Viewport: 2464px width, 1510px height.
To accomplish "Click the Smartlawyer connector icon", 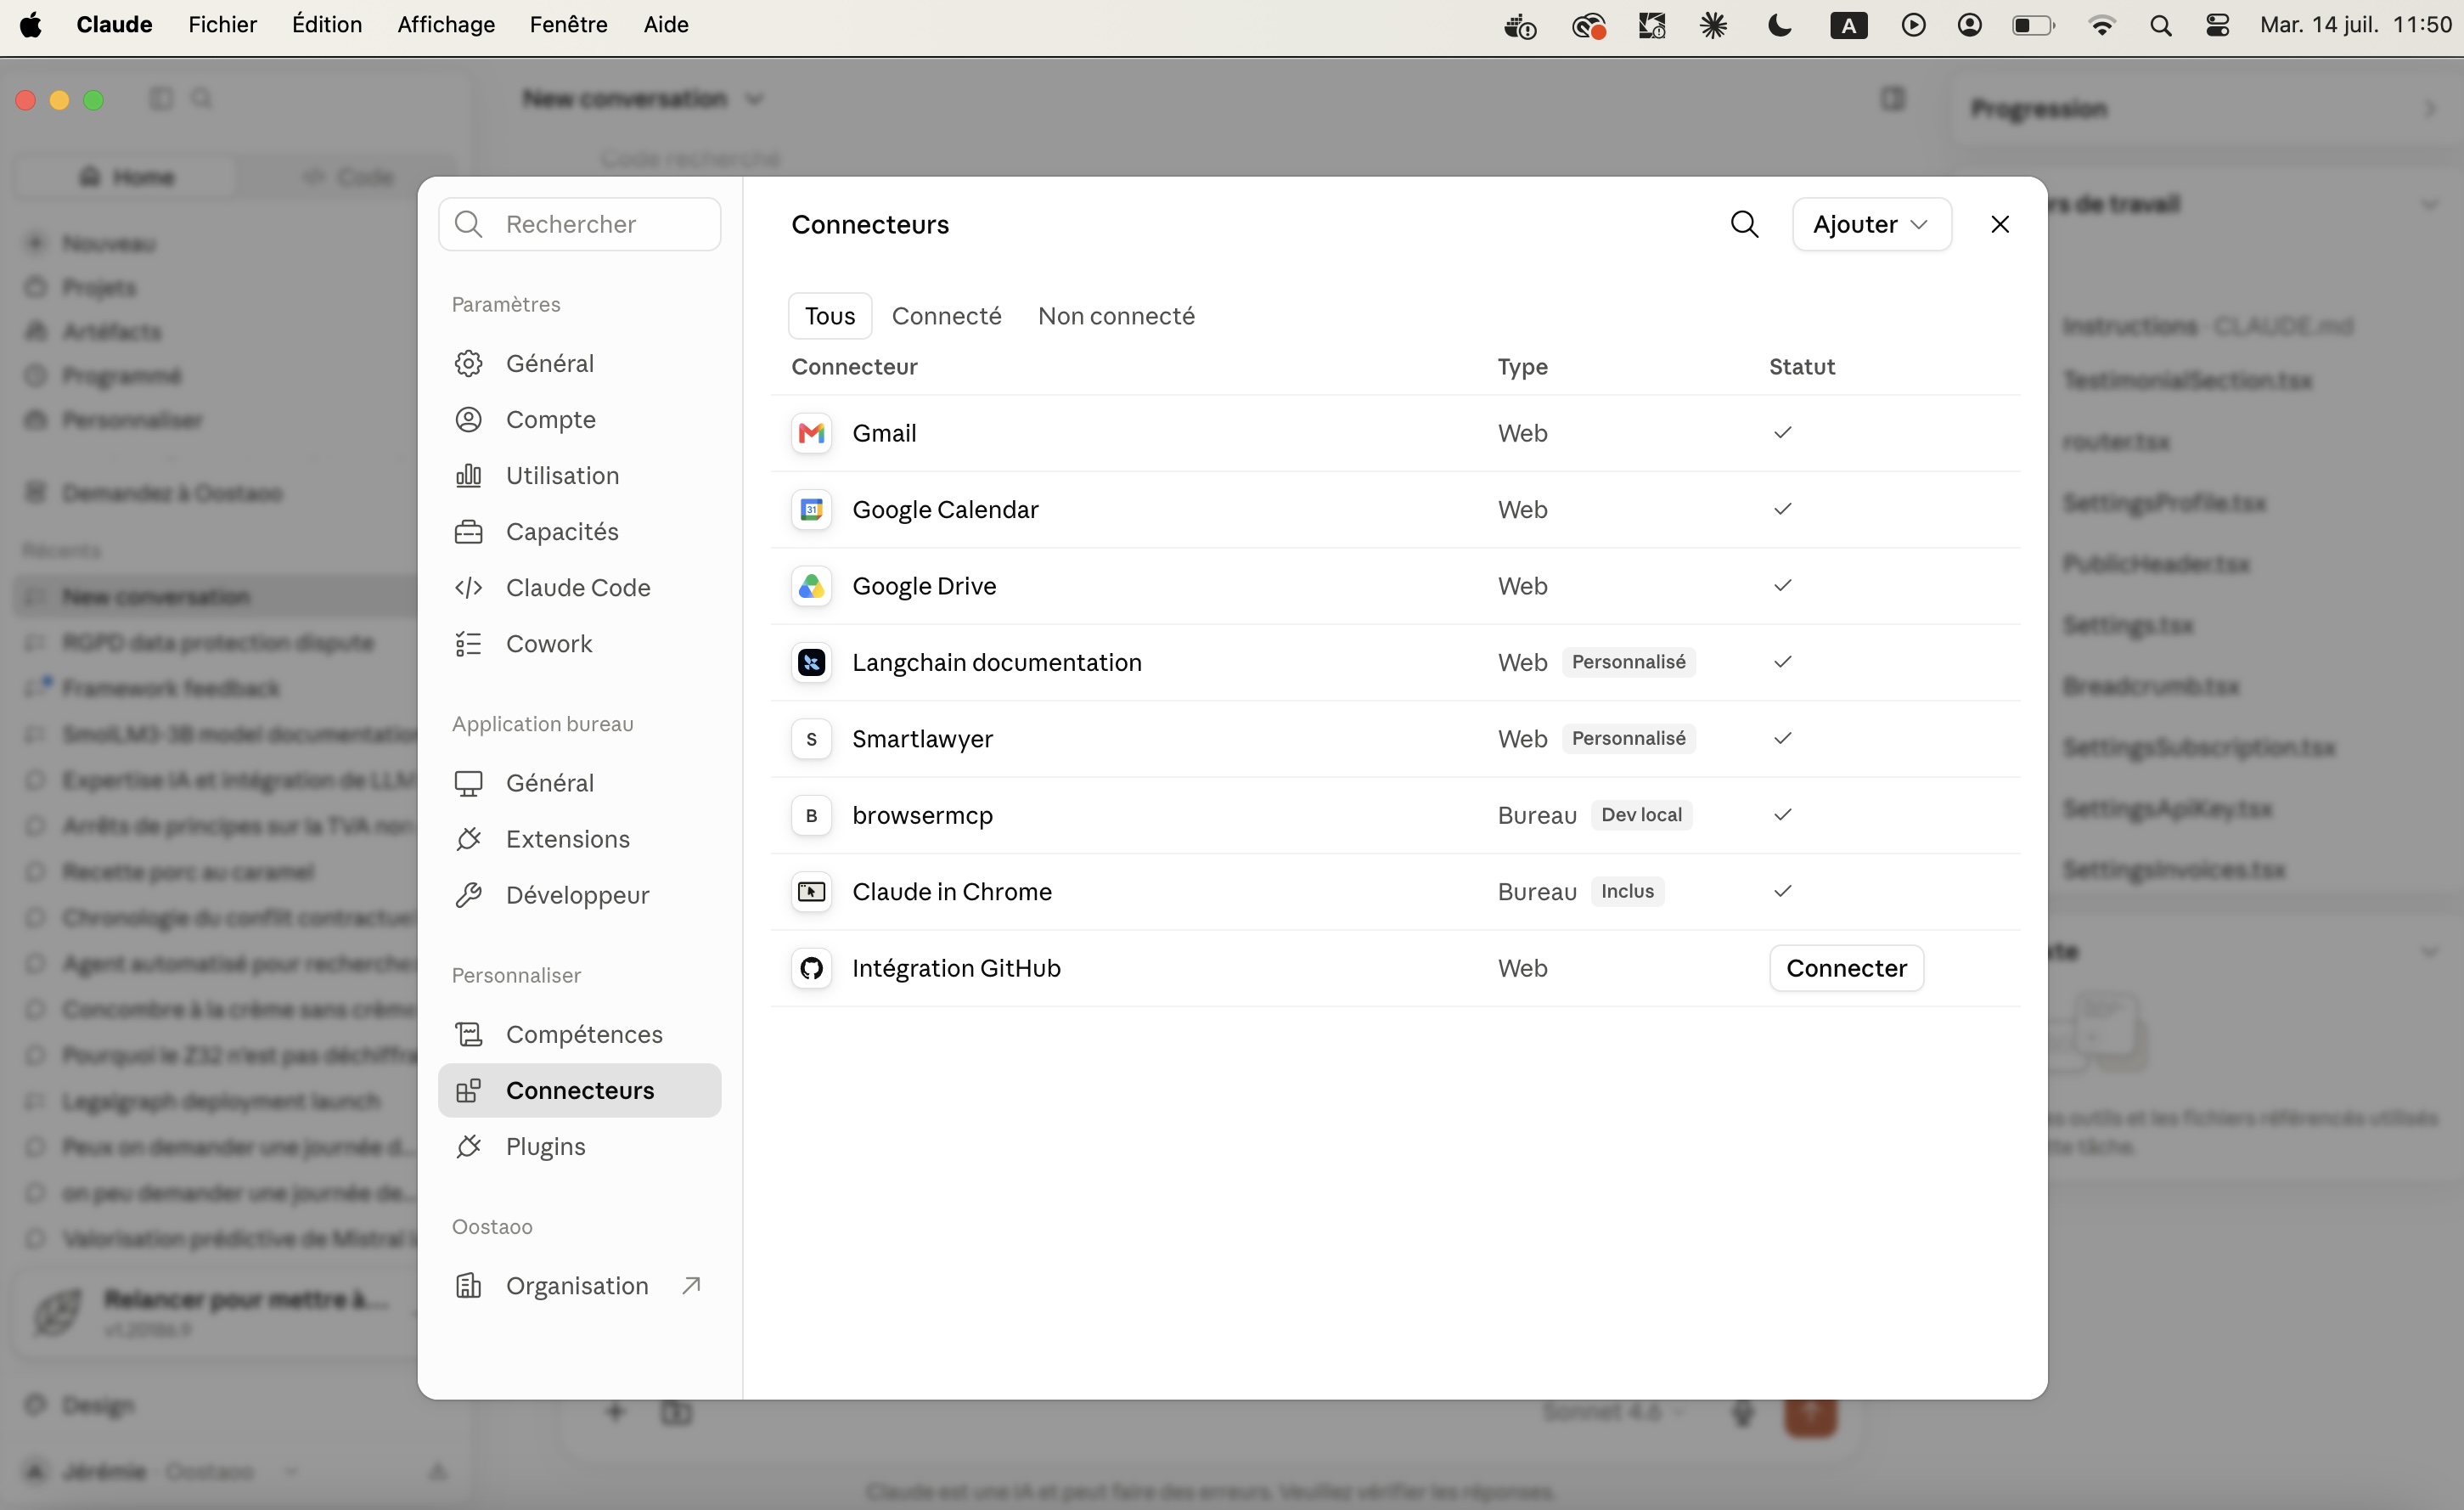I will (811, 739).
